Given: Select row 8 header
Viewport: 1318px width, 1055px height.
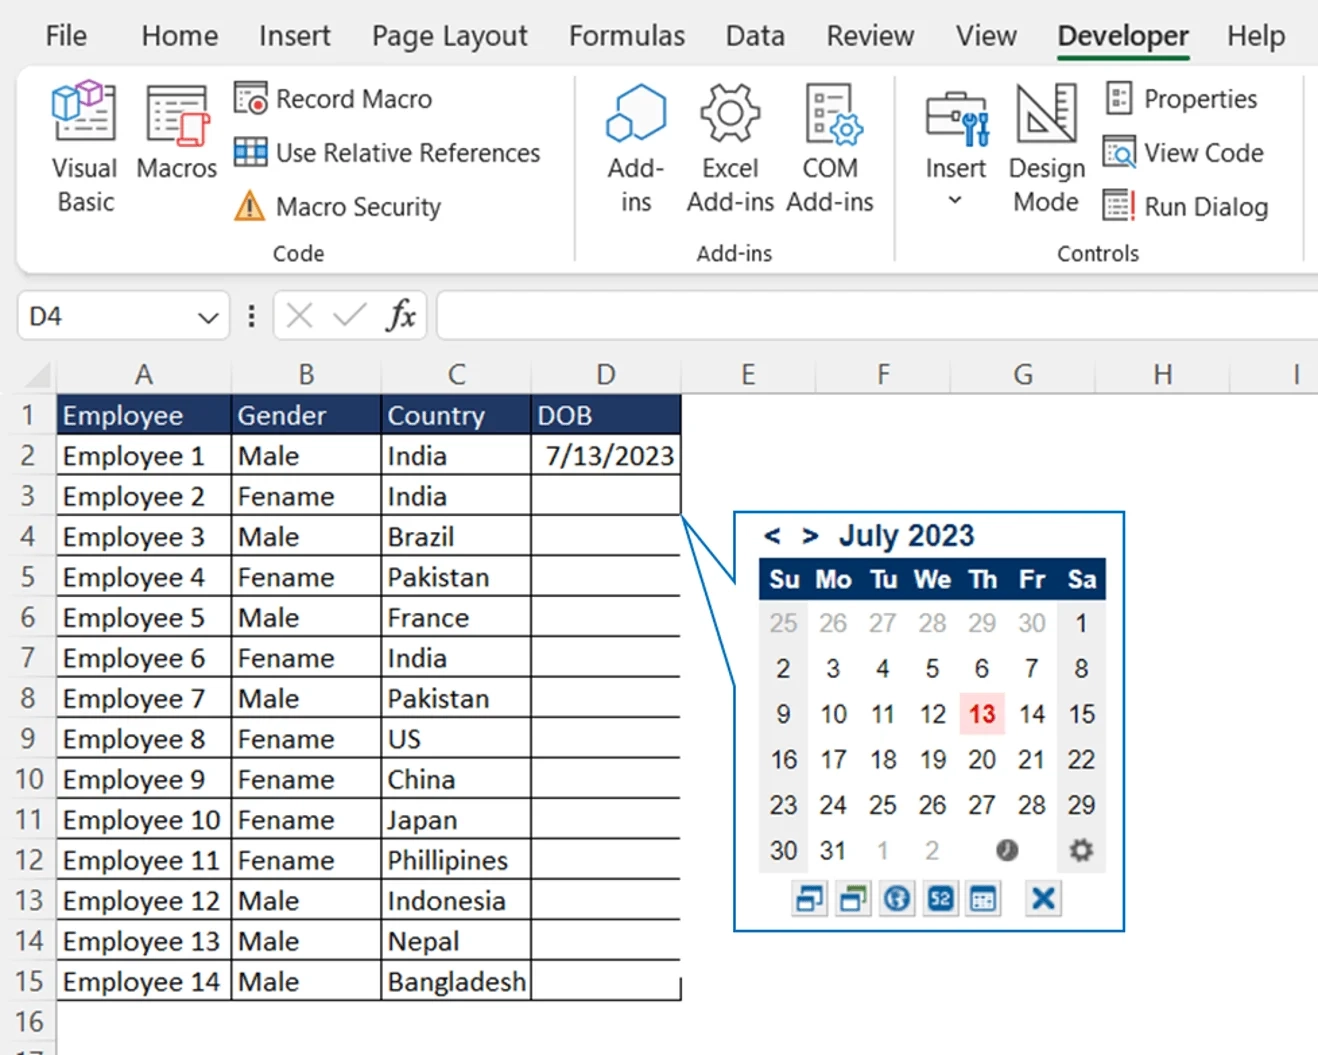Looking at the screenshot, I should pos(28,698).
